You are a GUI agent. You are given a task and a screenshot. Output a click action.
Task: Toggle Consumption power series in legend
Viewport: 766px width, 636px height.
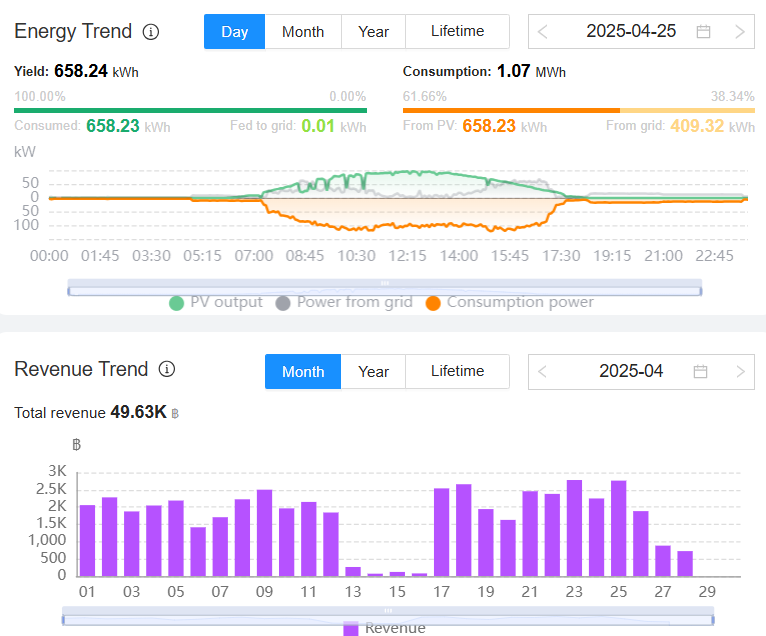pyautogui.click(x=510, y=302)
